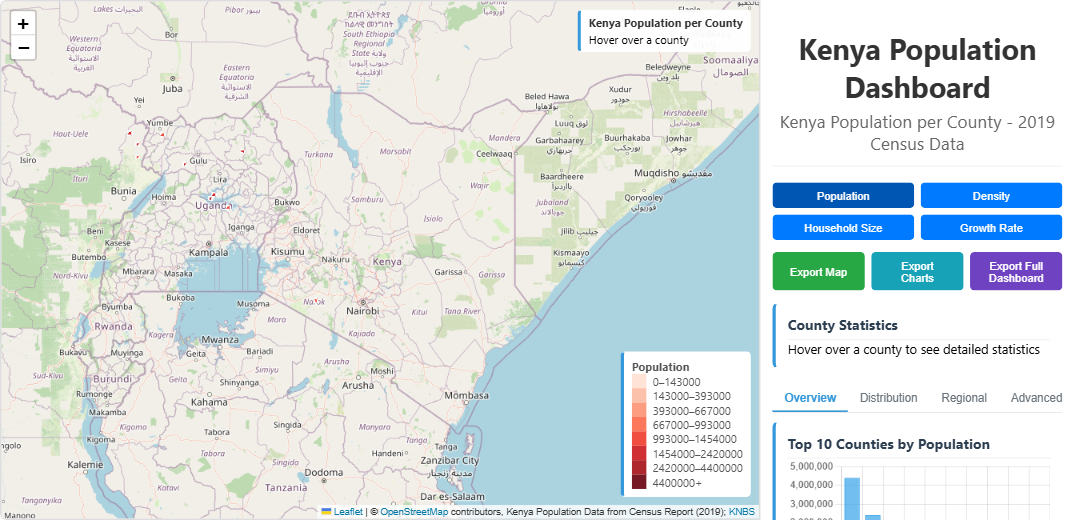Open the Regional tab
The image size is (1086, 520).
click(x=964, y=398)
